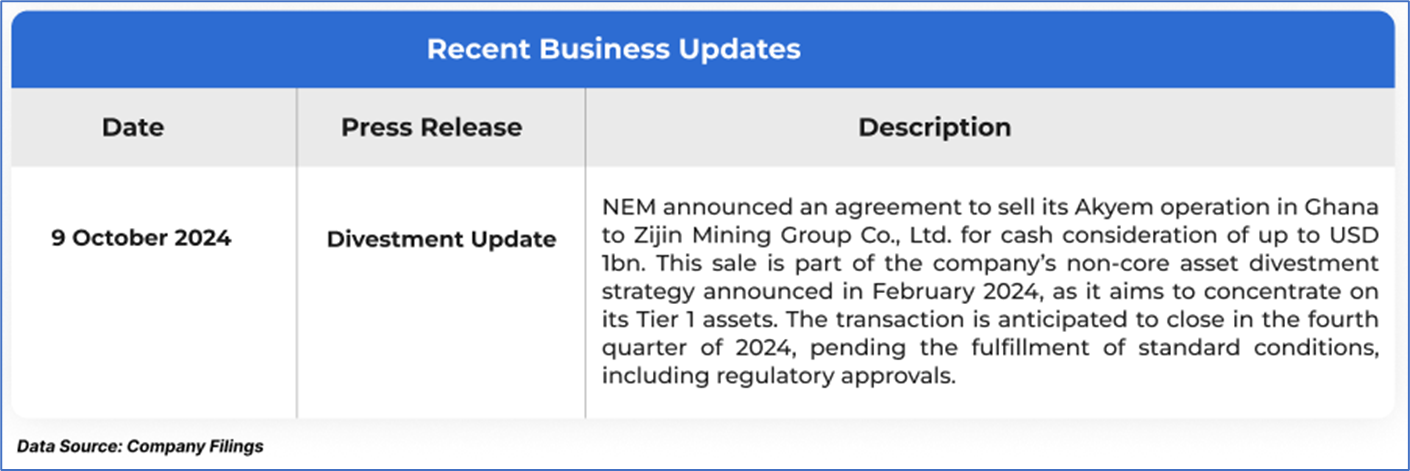Click the USD text in the description

point(1352,234)
